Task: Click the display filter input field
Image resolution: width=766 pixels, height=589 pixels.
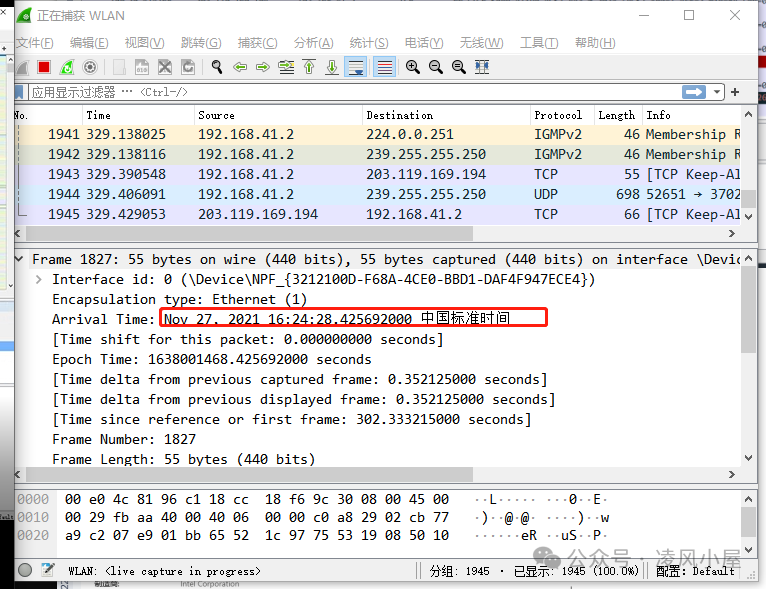Action: [350, 92]
